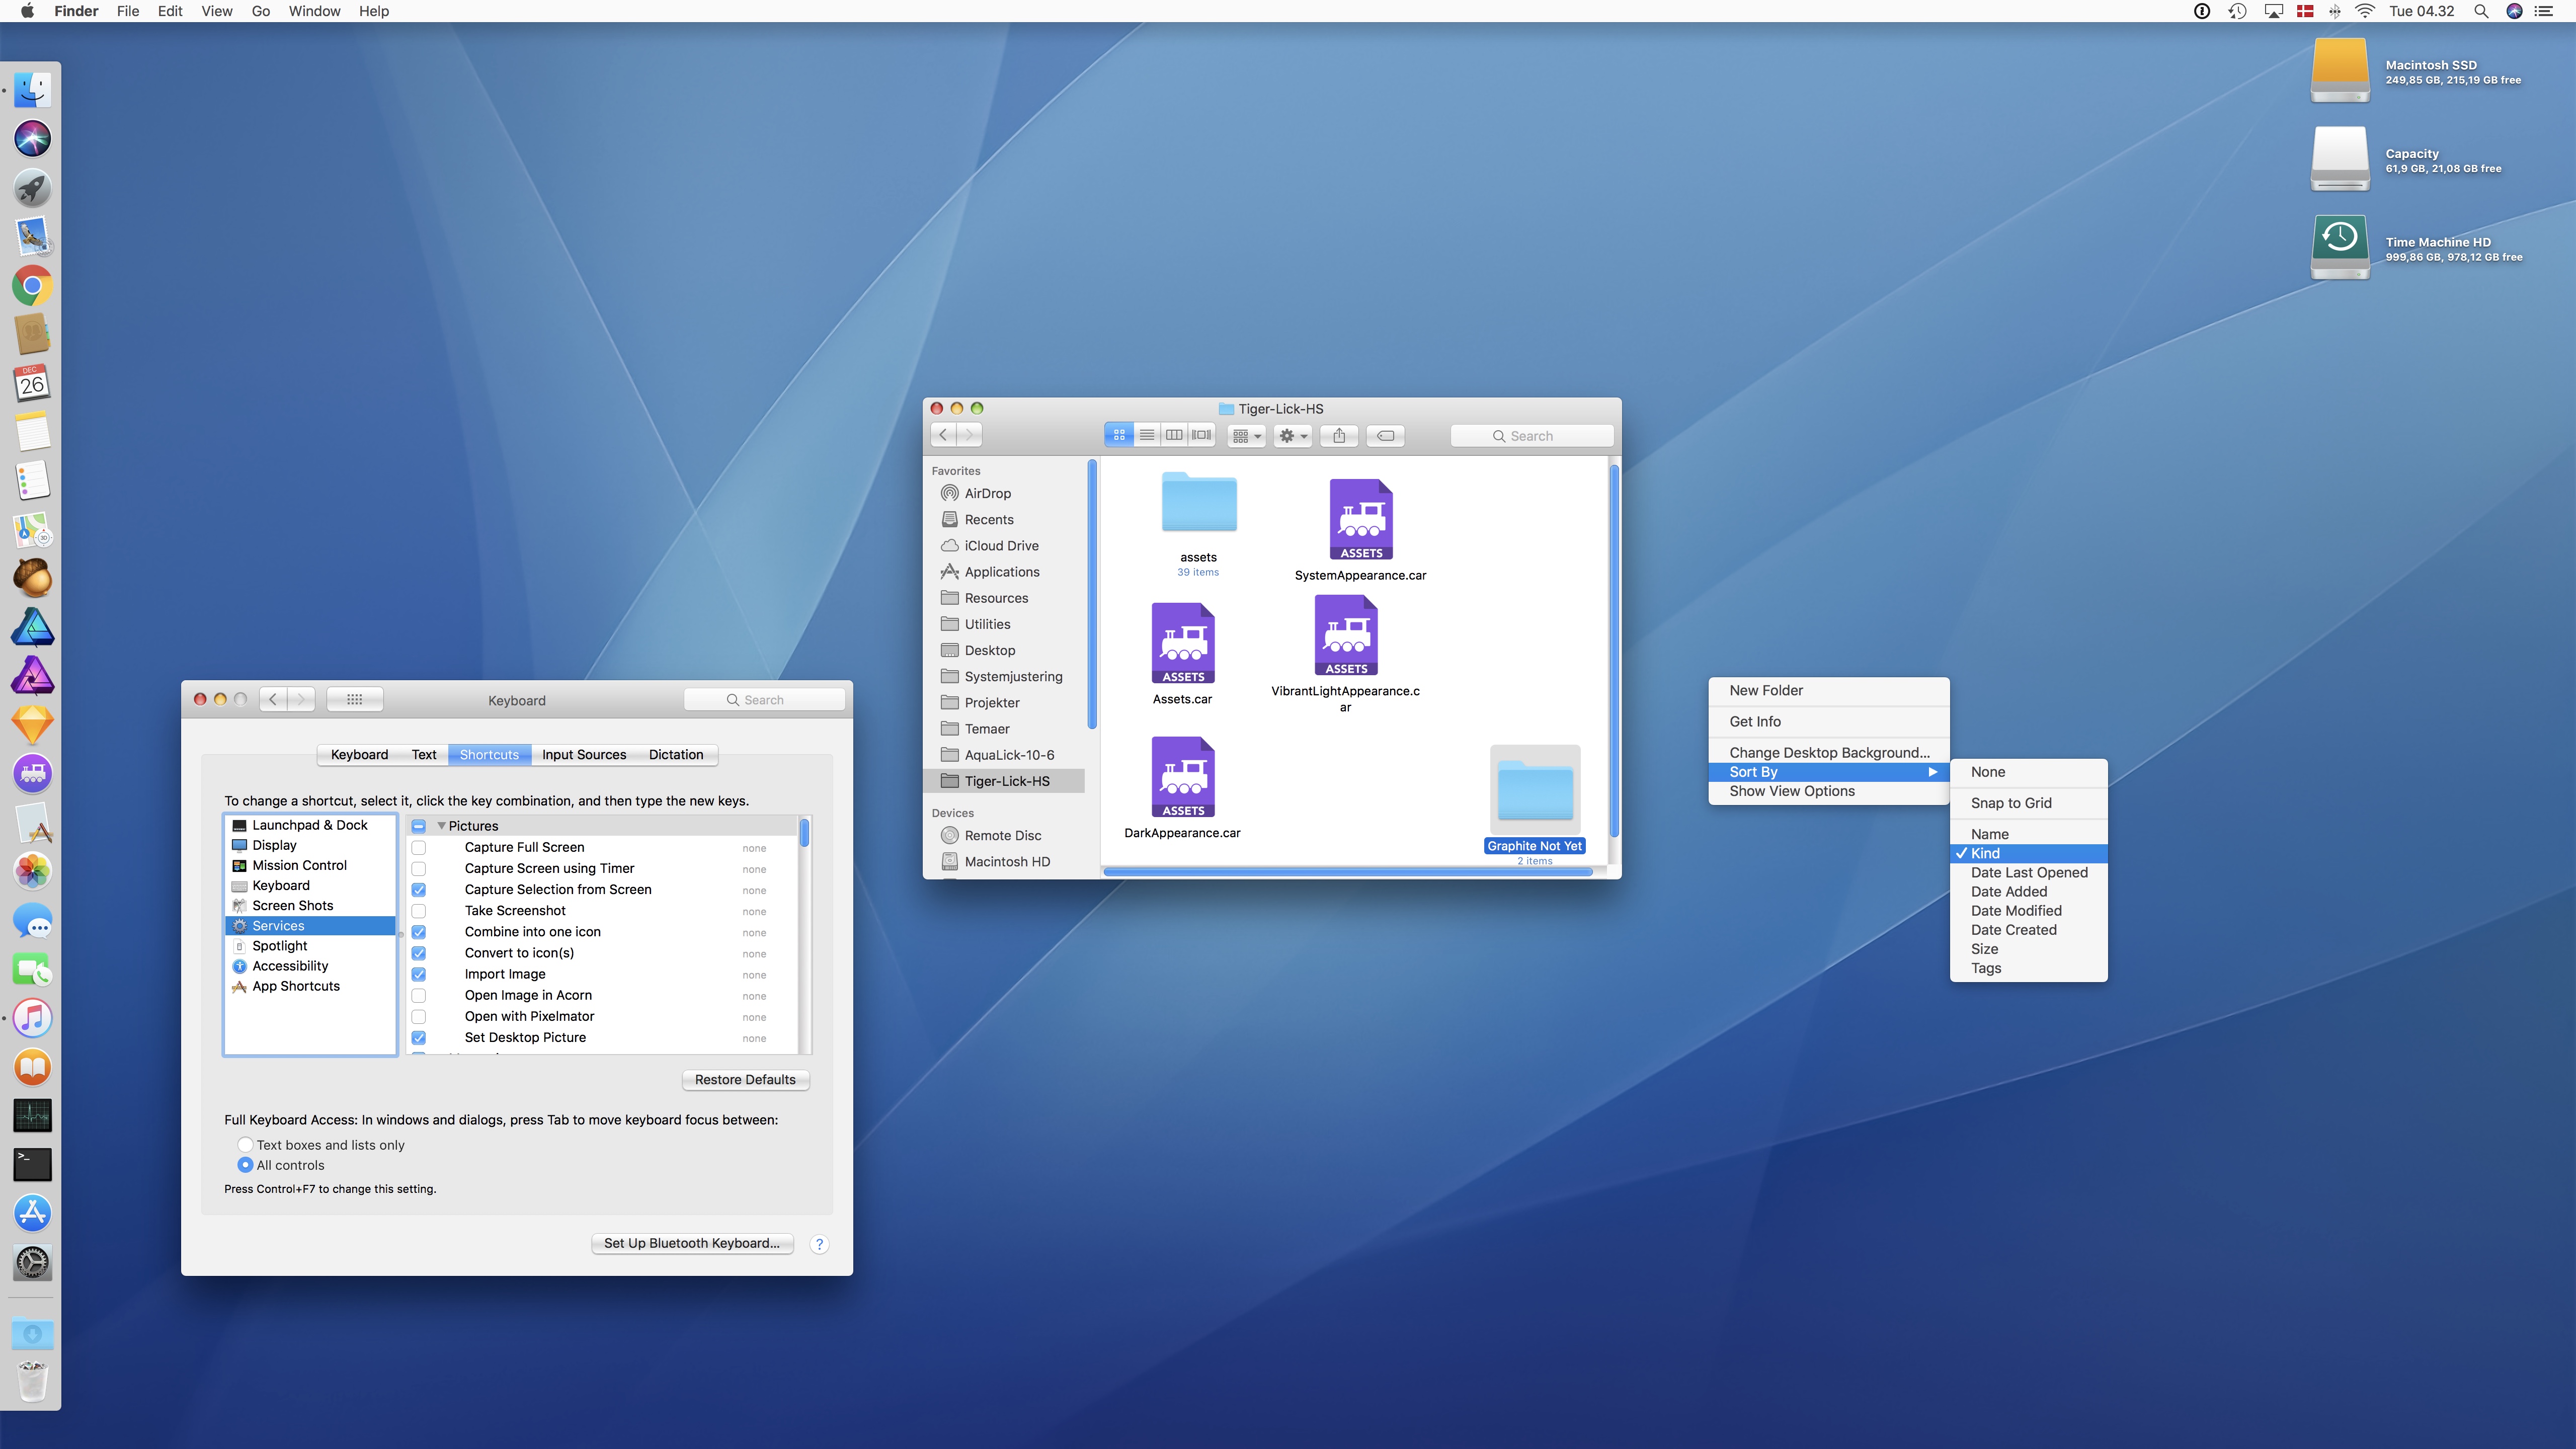Open the Shortcuts tab
This screenshot has height=1449, width=2576.
point(489,754)
